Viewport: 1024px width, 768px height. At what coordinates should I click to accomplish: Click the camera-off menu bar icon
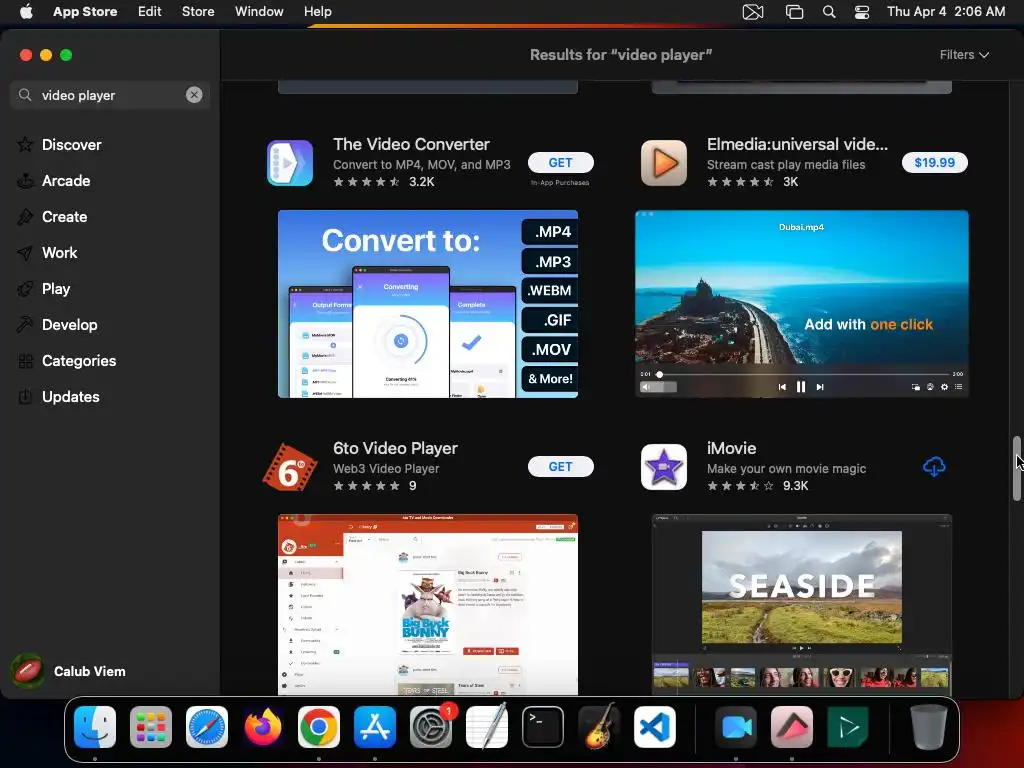coord(753,12)
